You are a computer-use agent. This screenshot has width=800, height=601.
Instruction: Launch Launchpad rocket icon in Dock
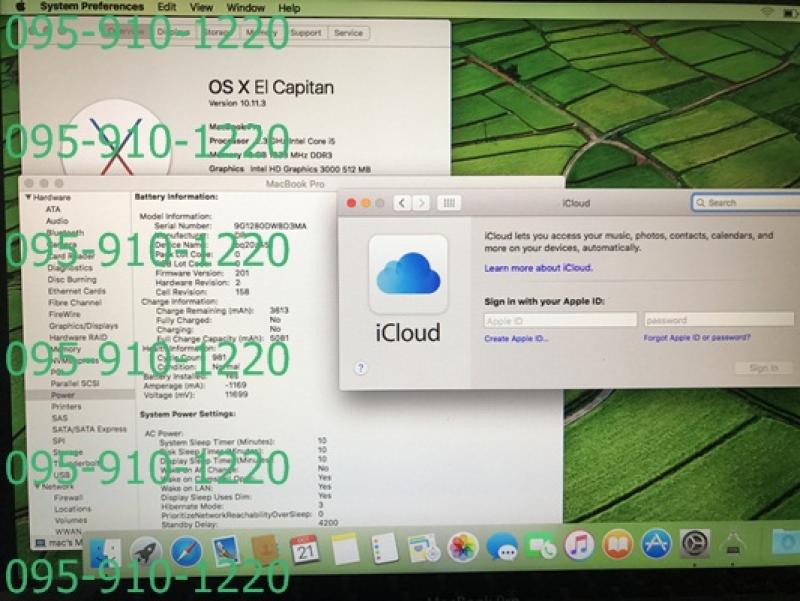click(146, 553)
